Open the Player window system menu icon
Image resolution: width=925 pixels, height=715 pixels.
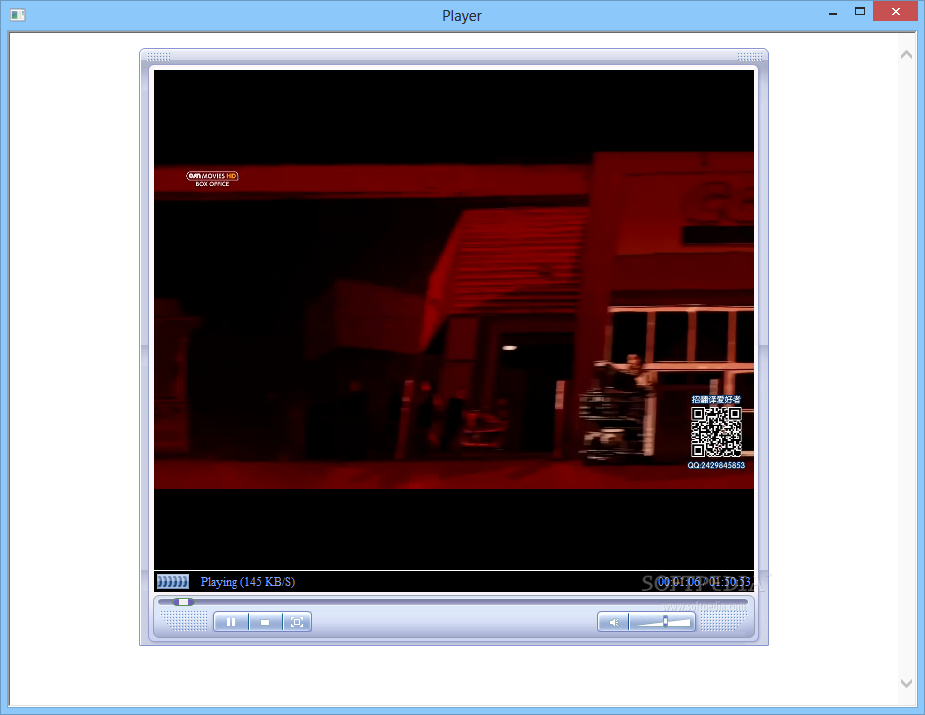tap(18, 15)
